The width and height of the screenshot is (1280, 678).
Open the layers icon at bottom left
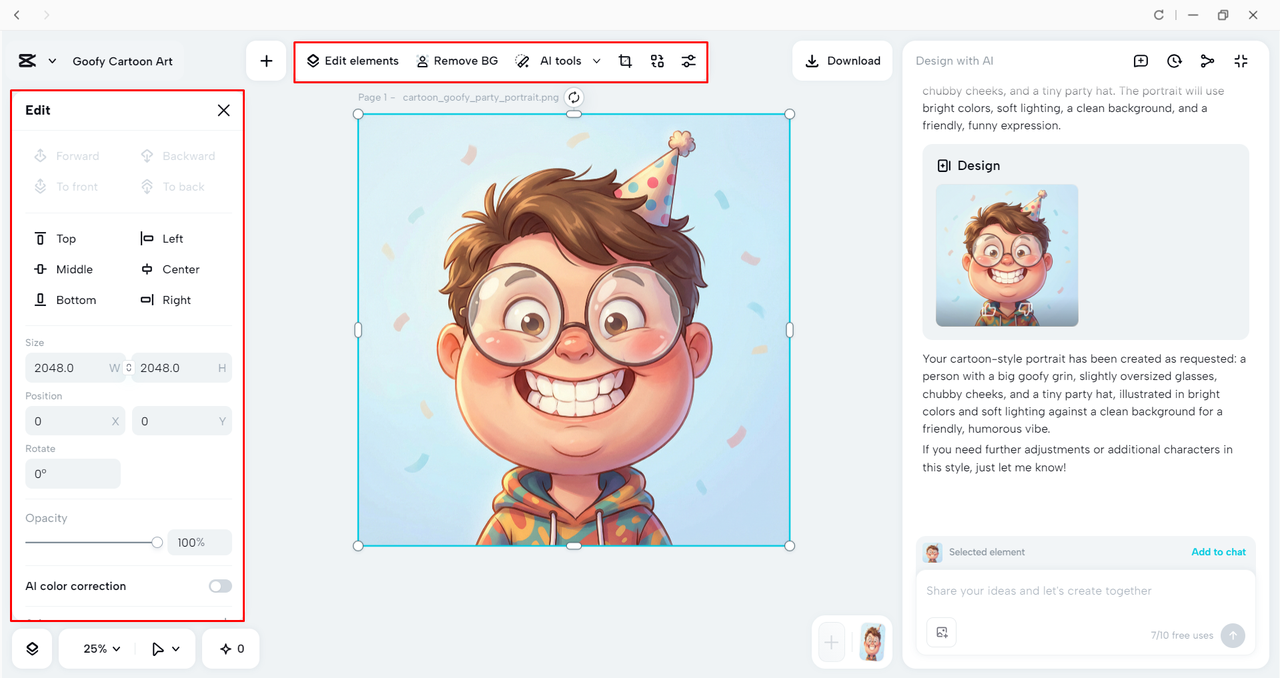pyautogui.click(x=32, y=648)
